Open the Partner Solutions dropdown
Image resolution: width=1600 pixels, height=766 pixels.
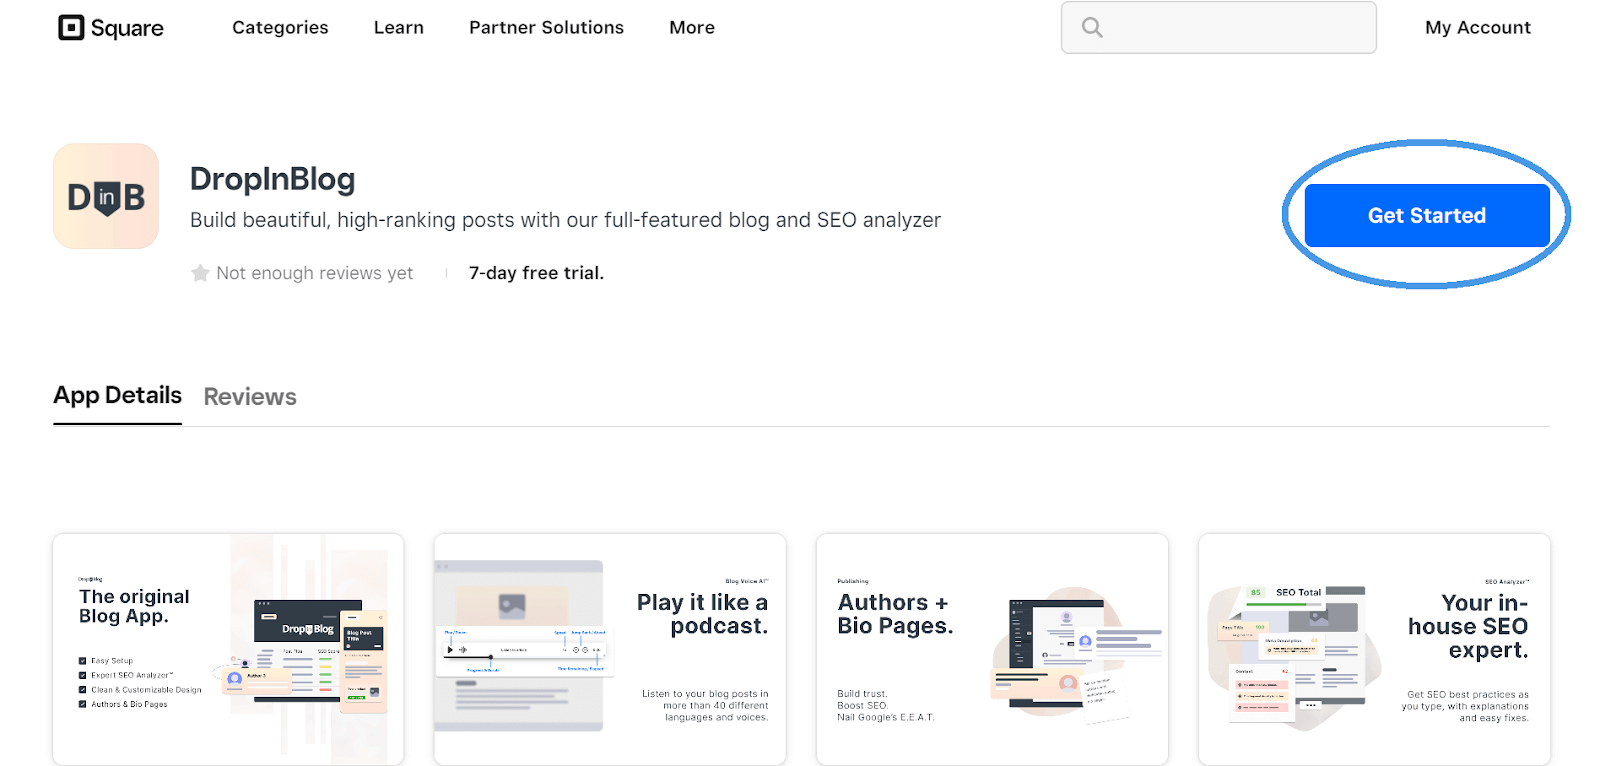click(x=546, y=27)
